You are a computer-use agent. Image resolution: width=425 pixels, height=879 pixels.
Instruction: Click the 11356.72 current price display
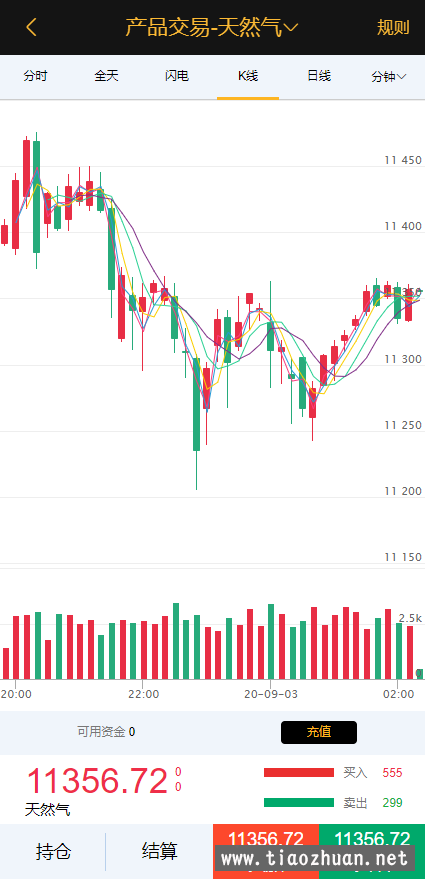click(97, 781)
